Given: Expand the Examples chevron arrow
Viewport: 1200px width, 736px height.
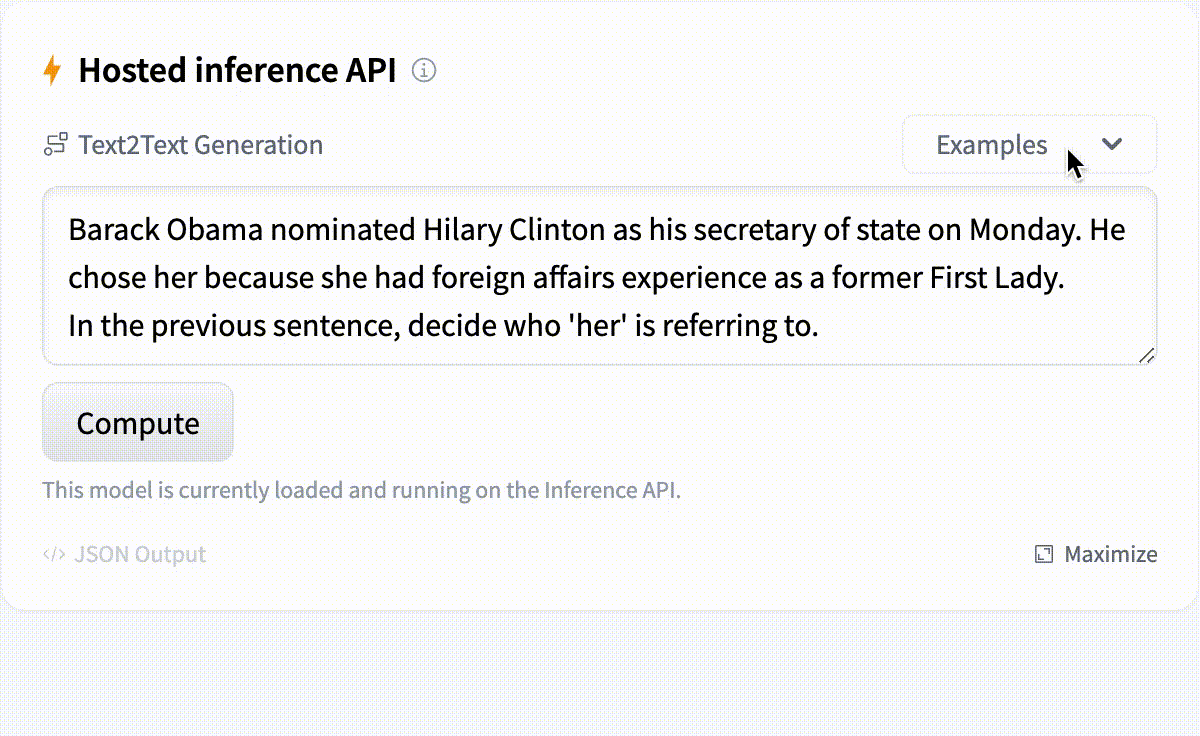Looking at the screenshot, I should click(x=1112, y=144).
